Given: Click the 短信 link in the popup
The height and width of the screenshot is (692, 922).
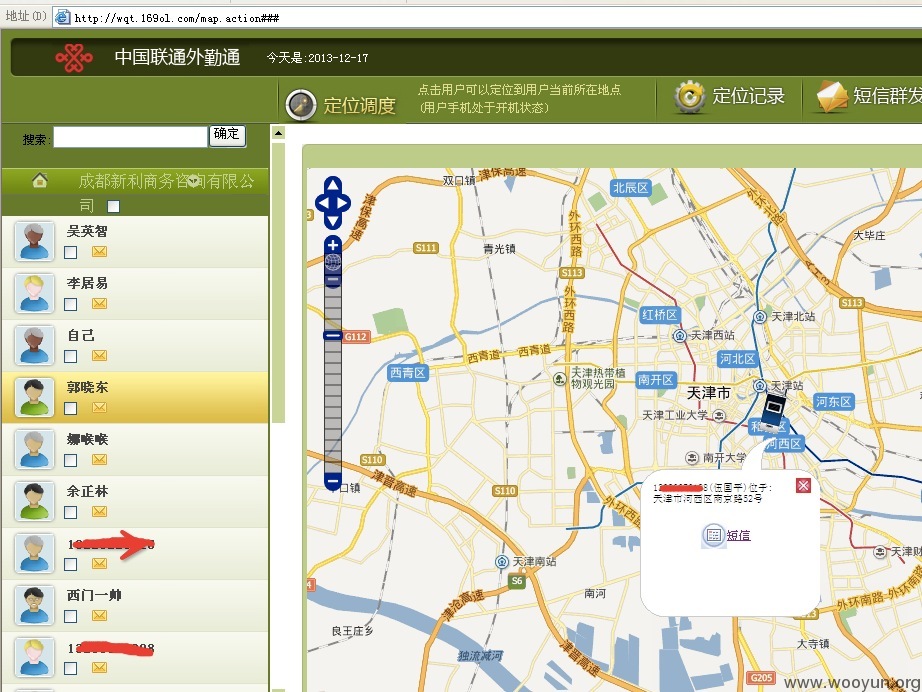Looking at the screenshot, I should point(738,535).
